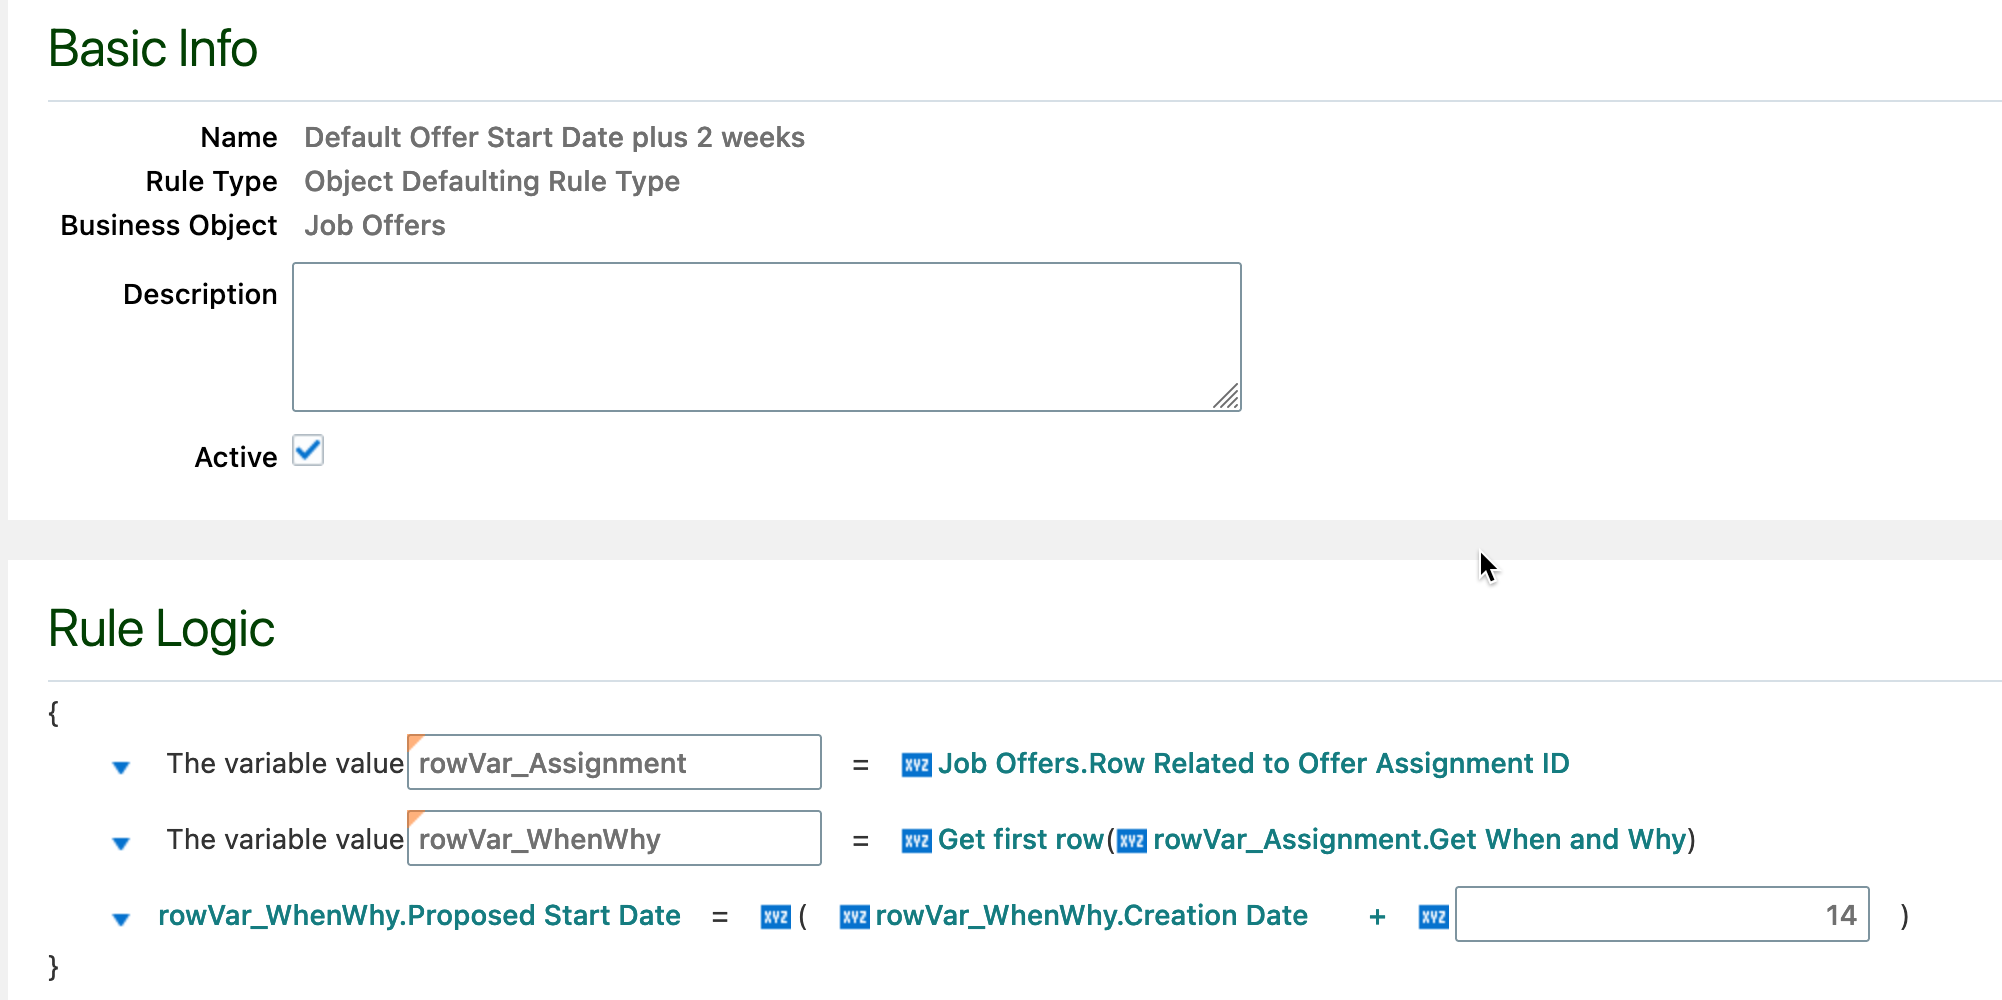This screenshot has height=1000, width=2002.
Task: Select rowVar_WhenWhy.Proposed Start Date field
Action: click(419, 916)
